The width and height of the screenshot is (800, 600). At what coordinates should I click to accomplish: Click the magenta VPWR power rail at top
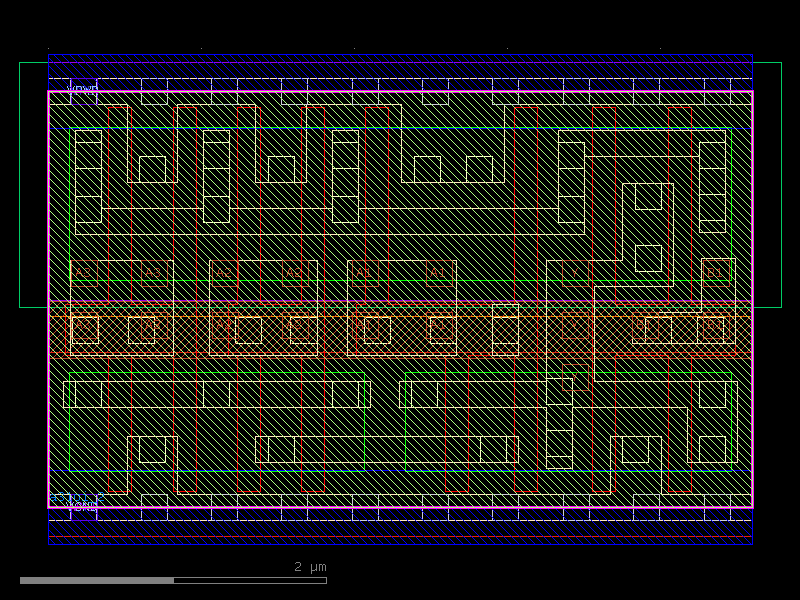400,91
